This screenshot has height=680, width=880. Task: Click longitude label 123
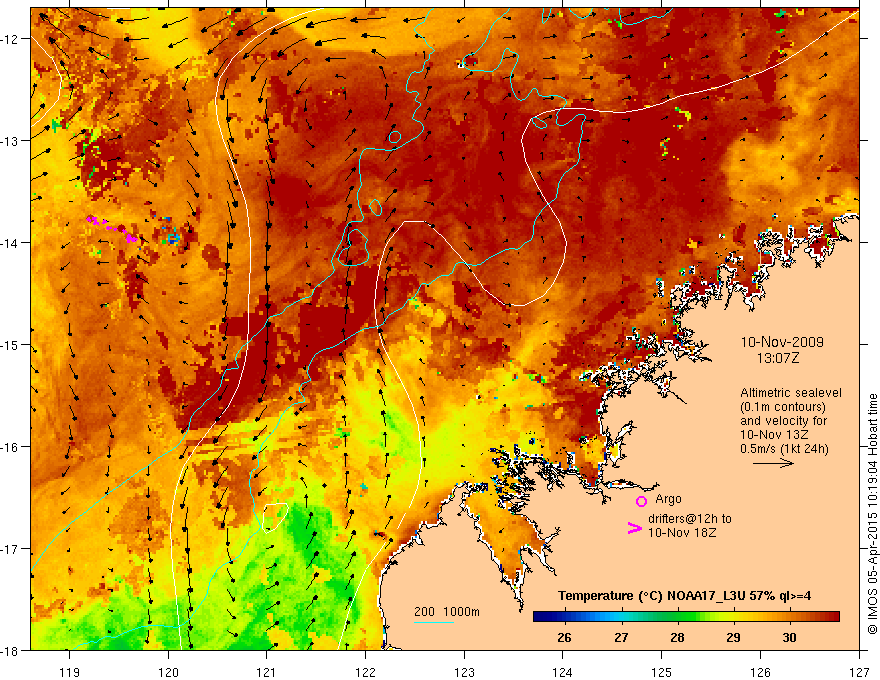point(464,672)
